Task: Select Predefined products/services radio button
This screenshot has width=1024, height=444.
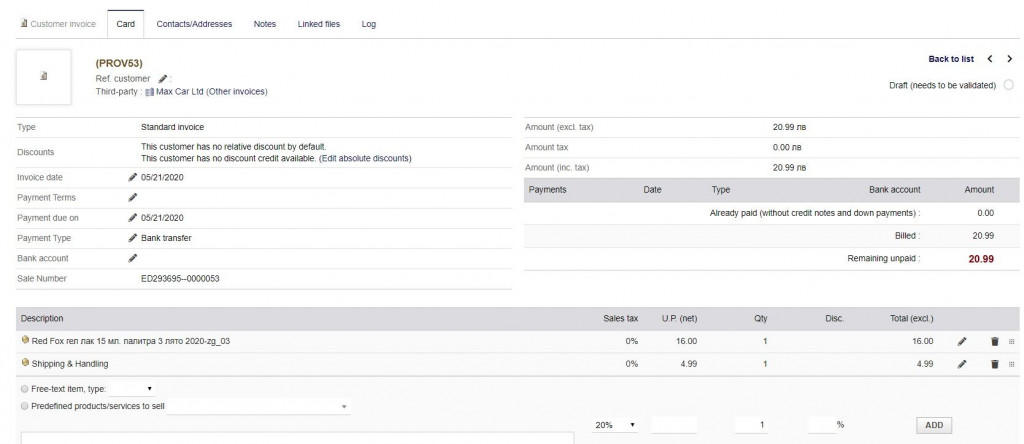Action: (x=24, y=406)
